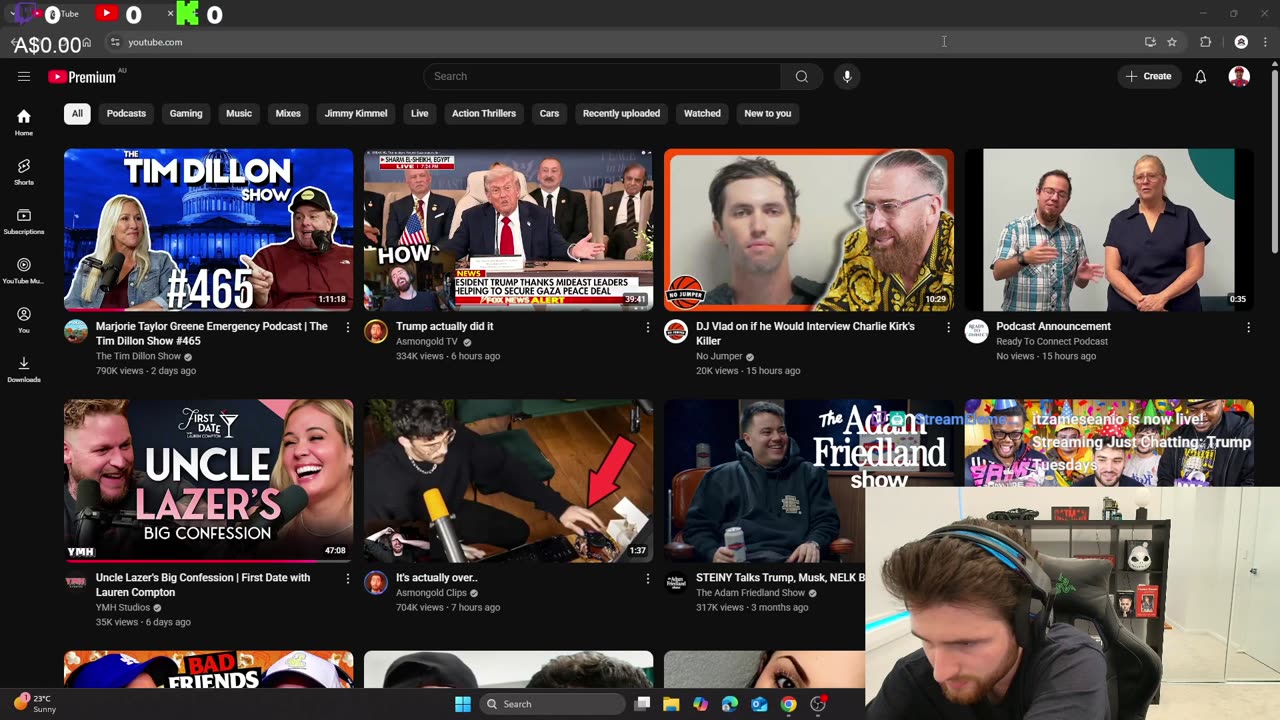Viewport: 1280px width, 720px height.
Task: Open options for the DJ Vlad video
Action: coord(948,327)
